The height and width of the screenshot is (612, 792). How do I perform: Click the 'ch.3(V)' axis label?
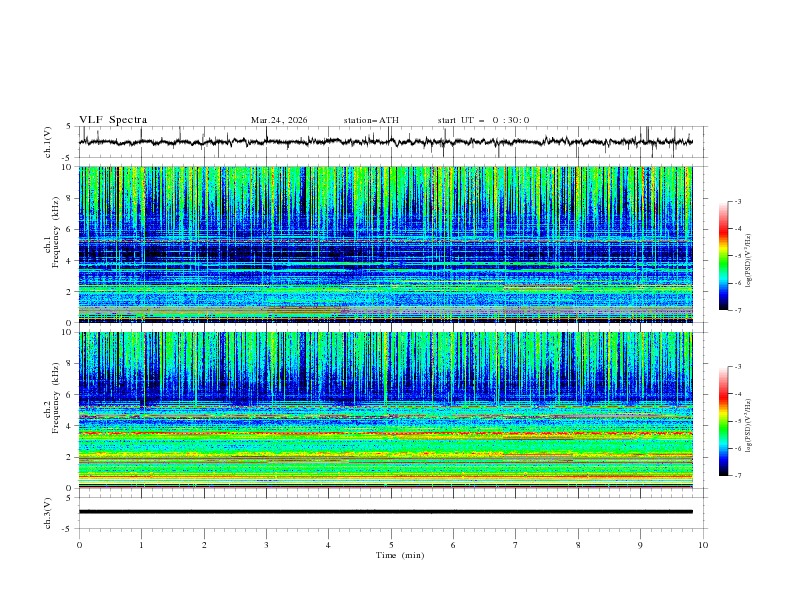tap(48, 513)
